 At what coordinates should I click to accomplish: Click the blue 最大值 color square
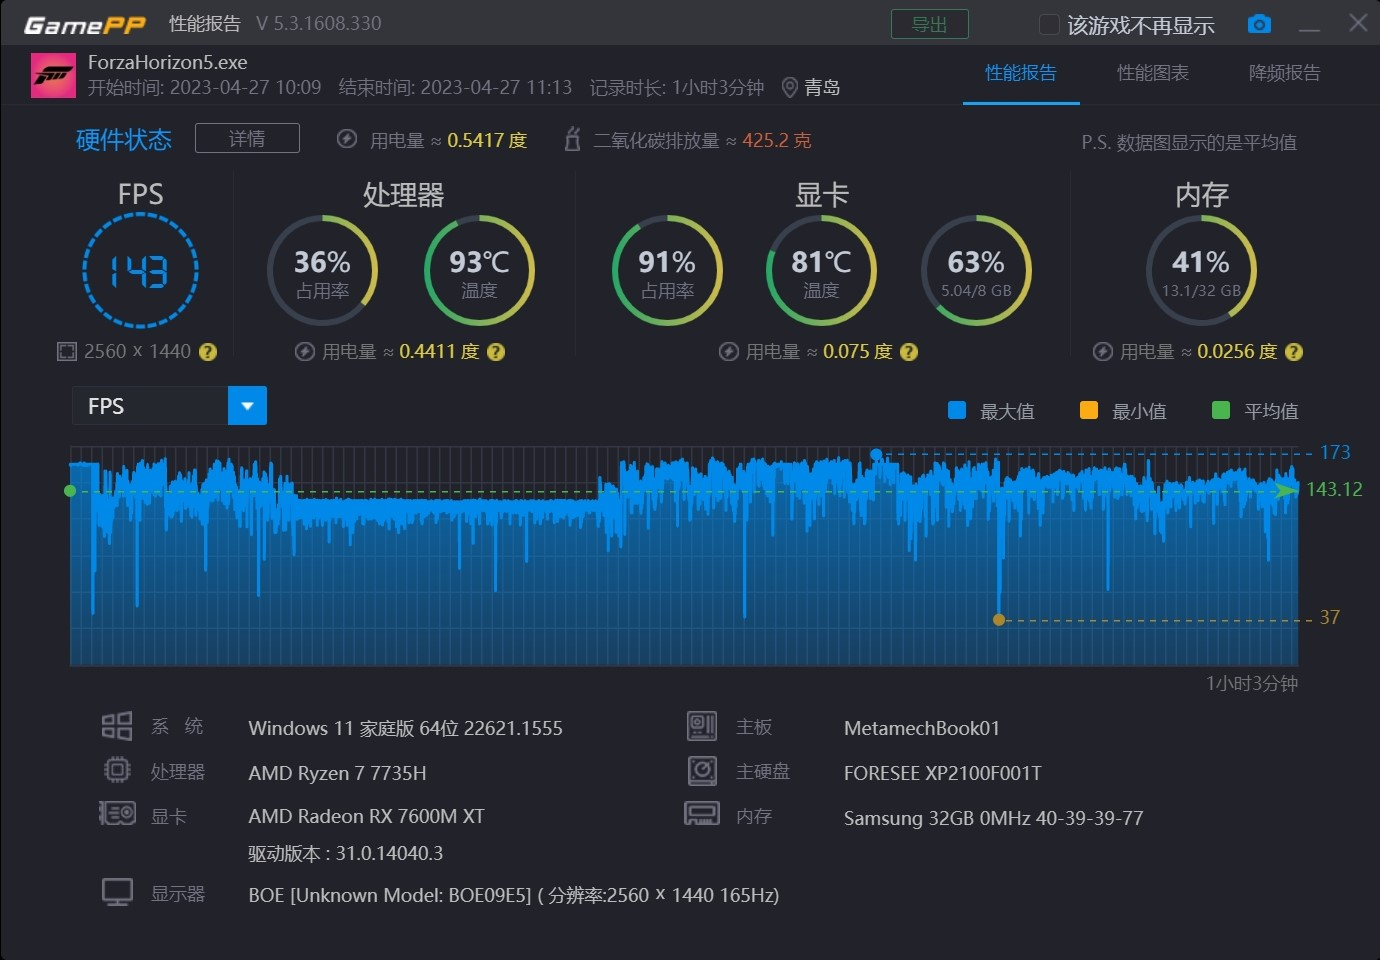point(956,410)
